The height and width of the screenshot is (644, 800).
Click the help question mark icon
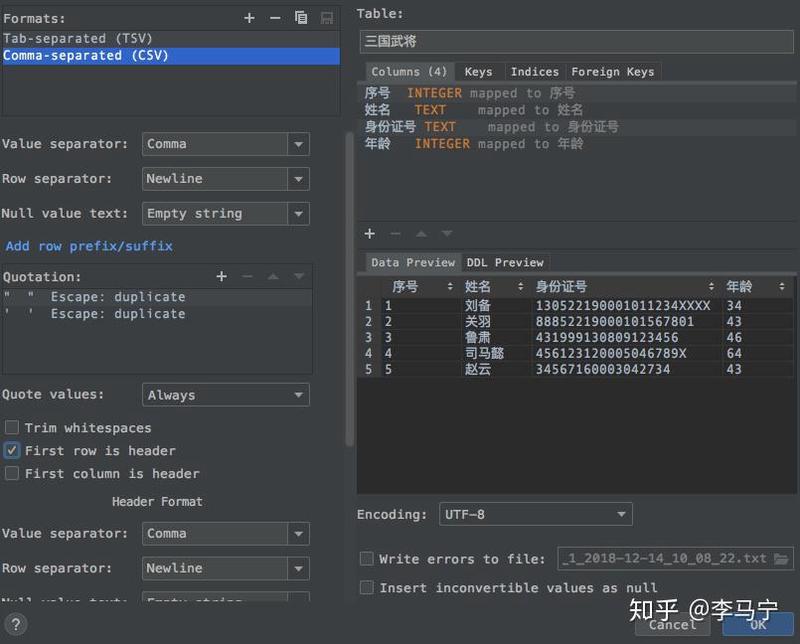[15, 625]
